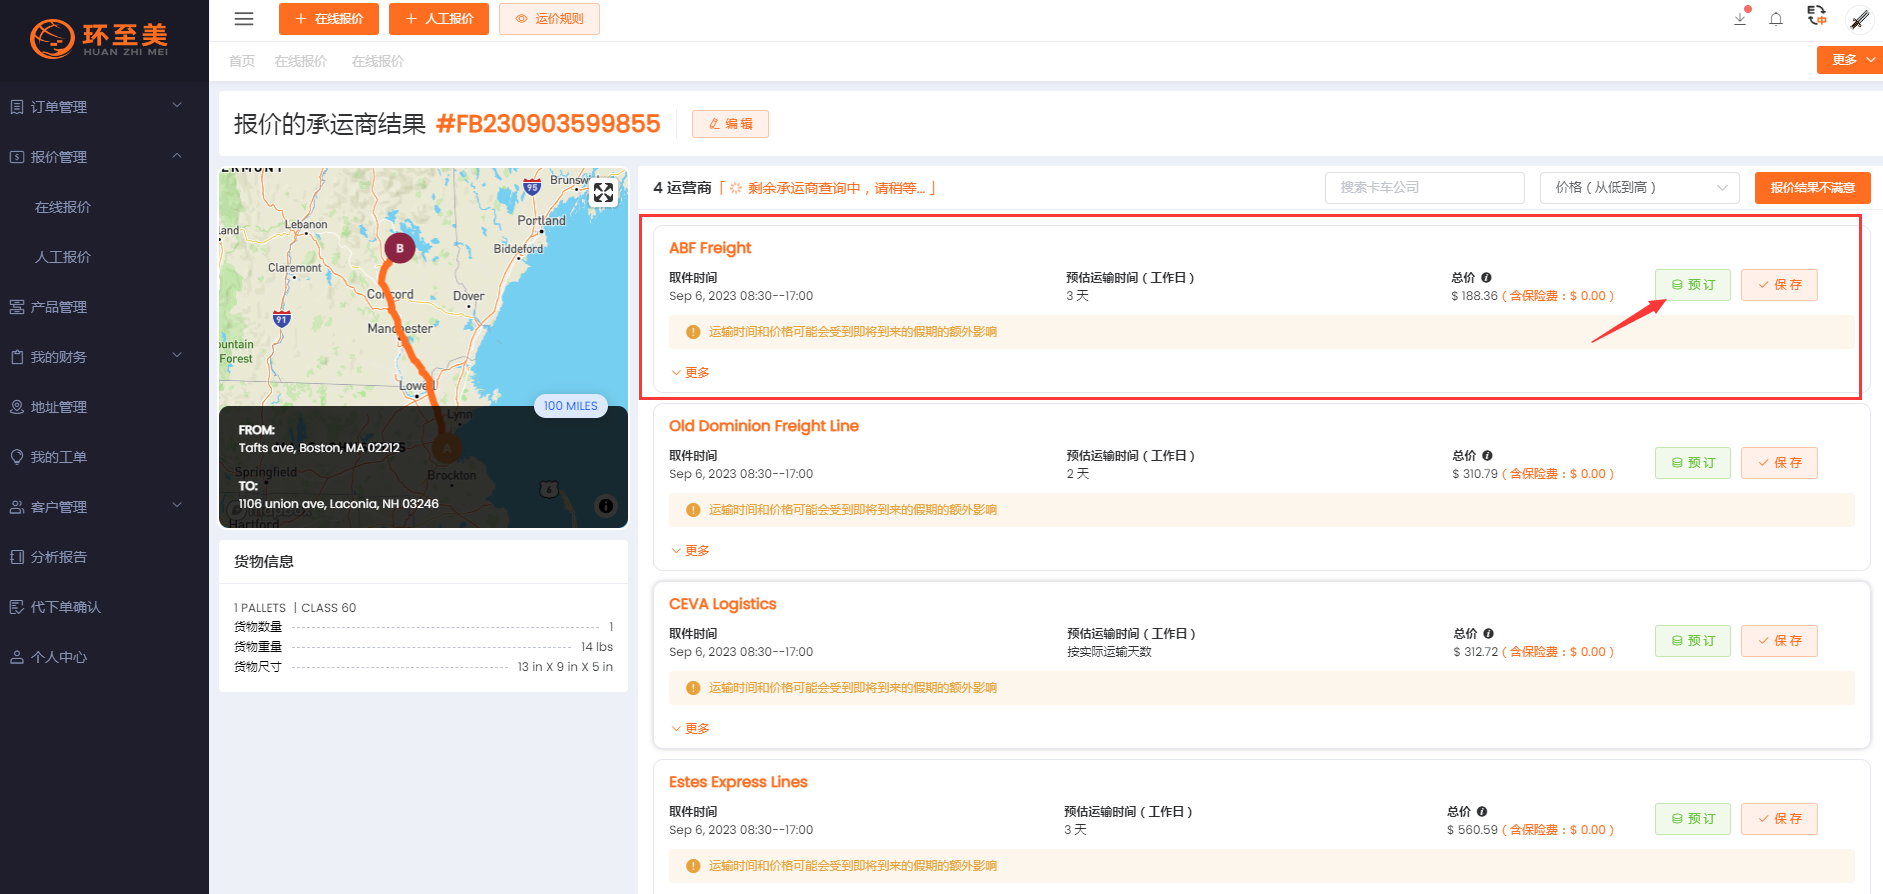Click the download icon in top bar

point(1740,19)
